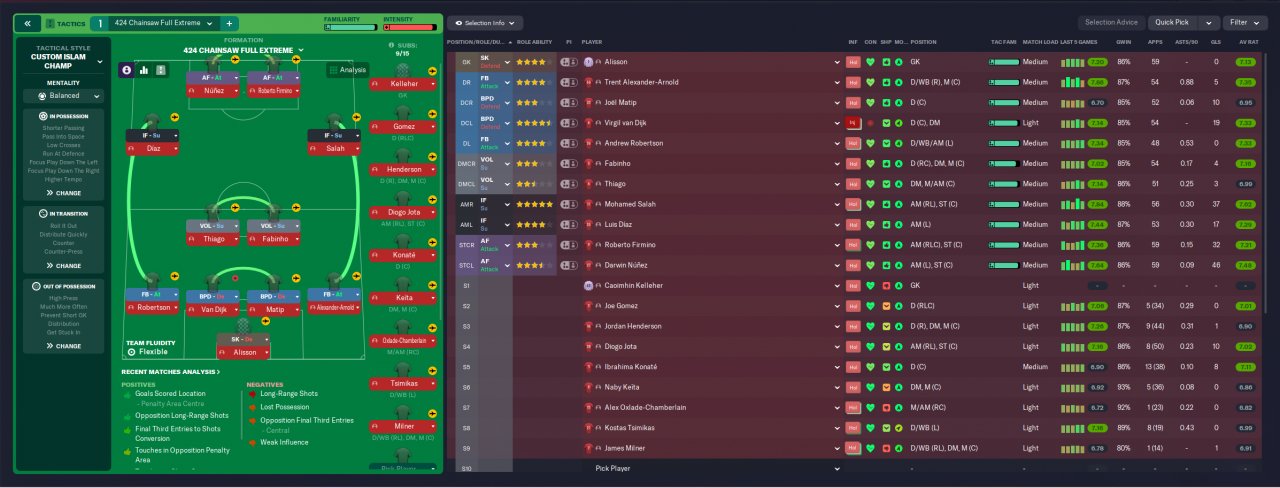Toggle the set-piece view icon on the pitch
1280x488 pixels.
pyautogui.click(x=161, y=70)
